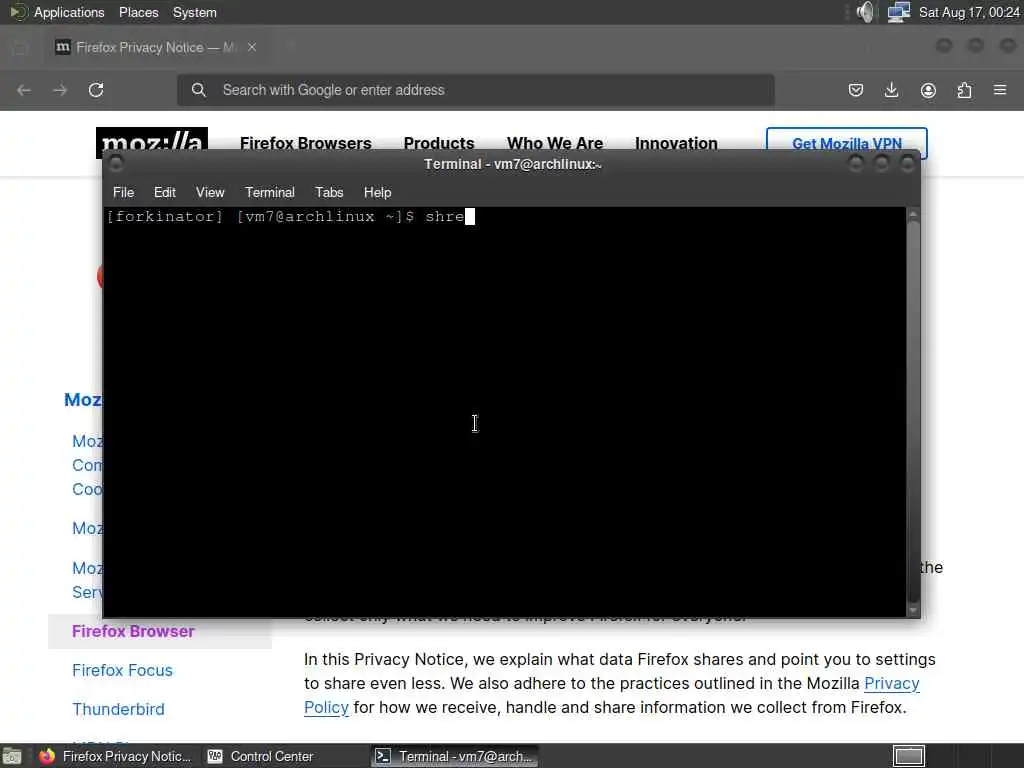Open the Terminal View menu

pos(210,192)
